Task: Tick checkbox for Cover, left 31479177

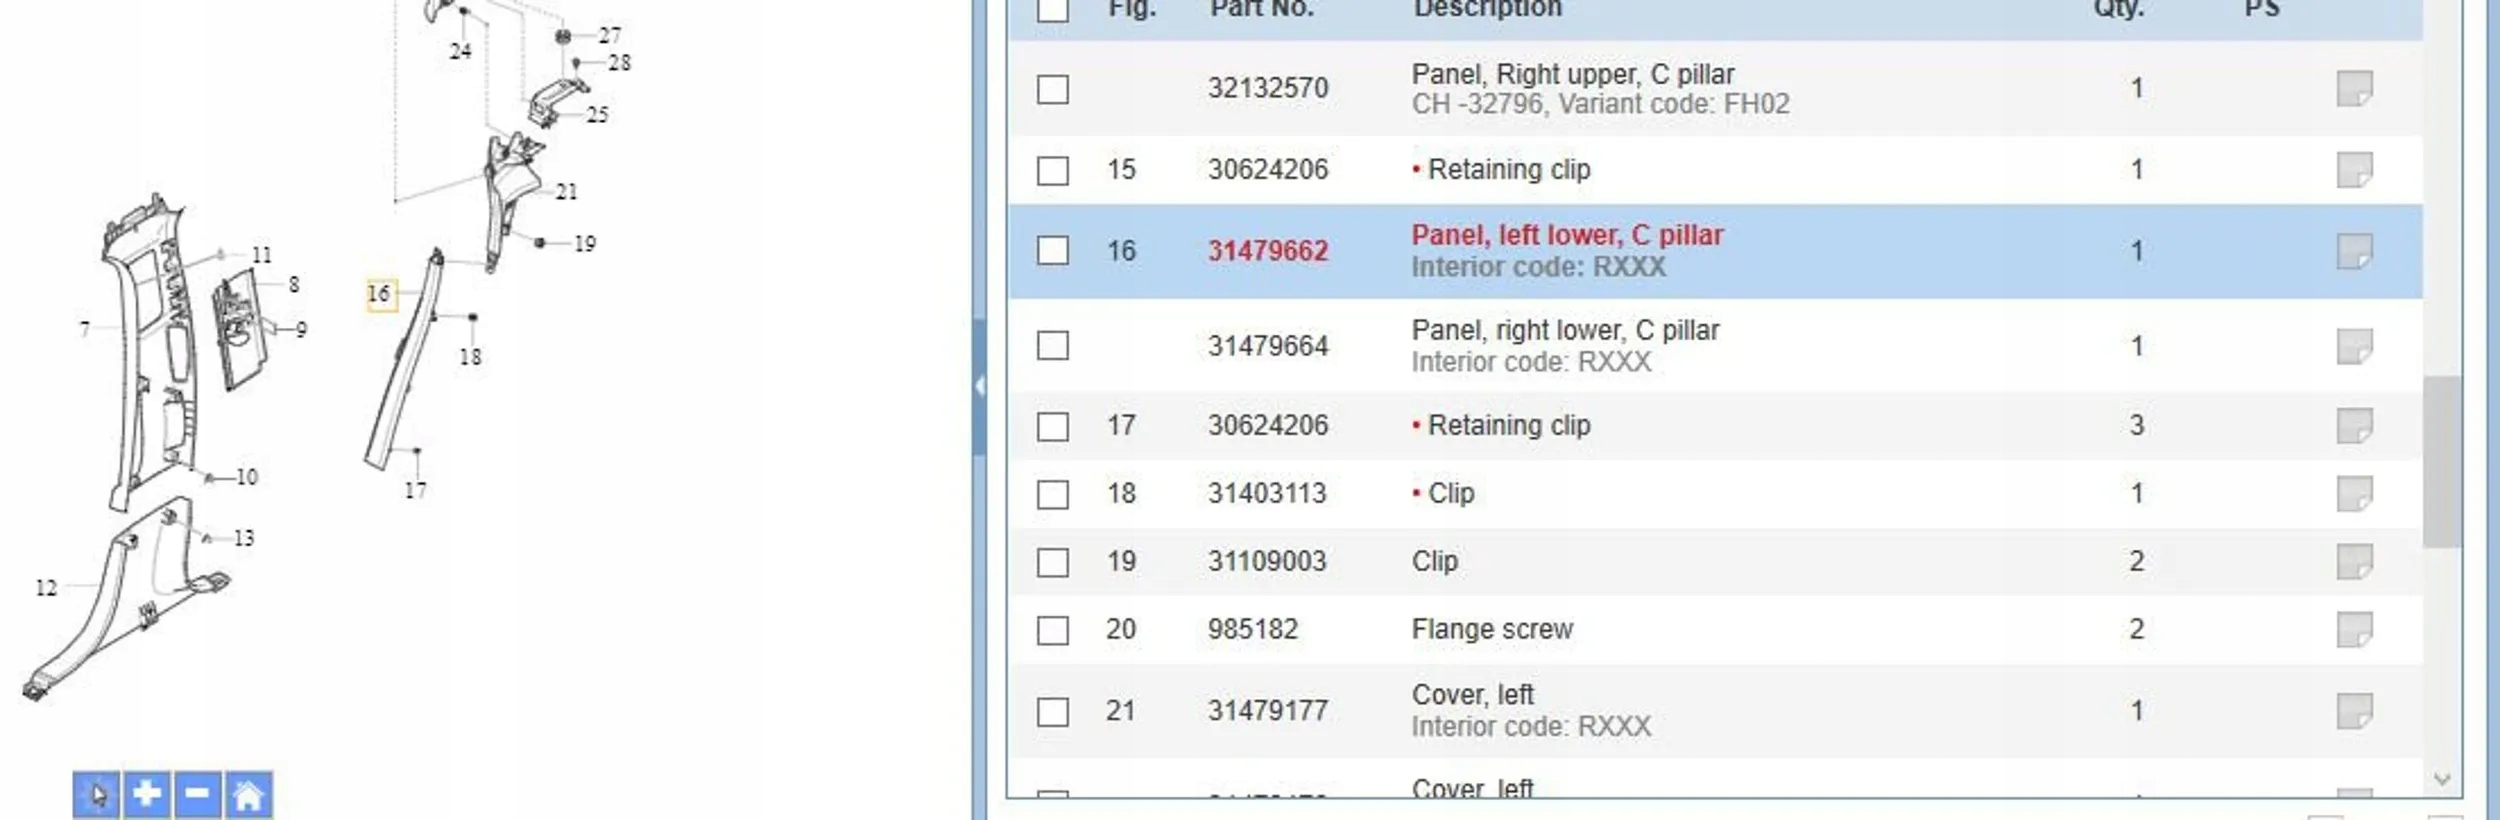Action: coord(1052,712)
